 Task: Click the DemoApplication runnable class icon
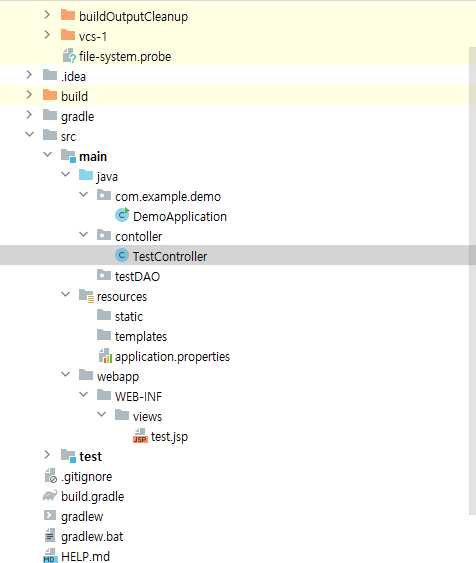click(122, 215)
